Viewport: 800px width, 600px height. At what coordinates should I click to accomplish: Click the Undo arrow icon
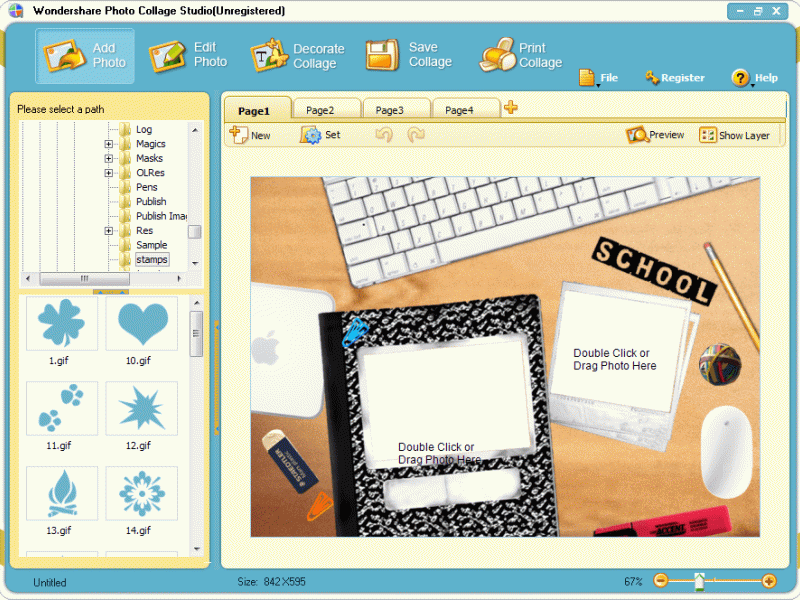pyautogui.click(x=384, y=135)
